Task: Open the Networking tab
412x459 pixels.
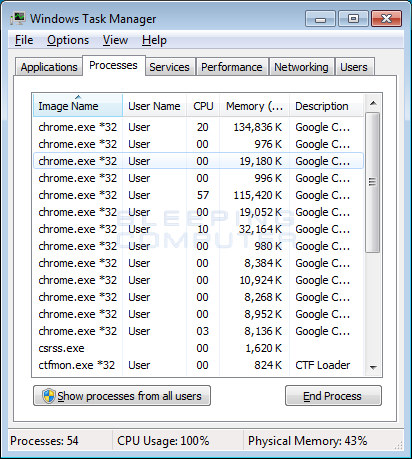Action: point(301,67)
